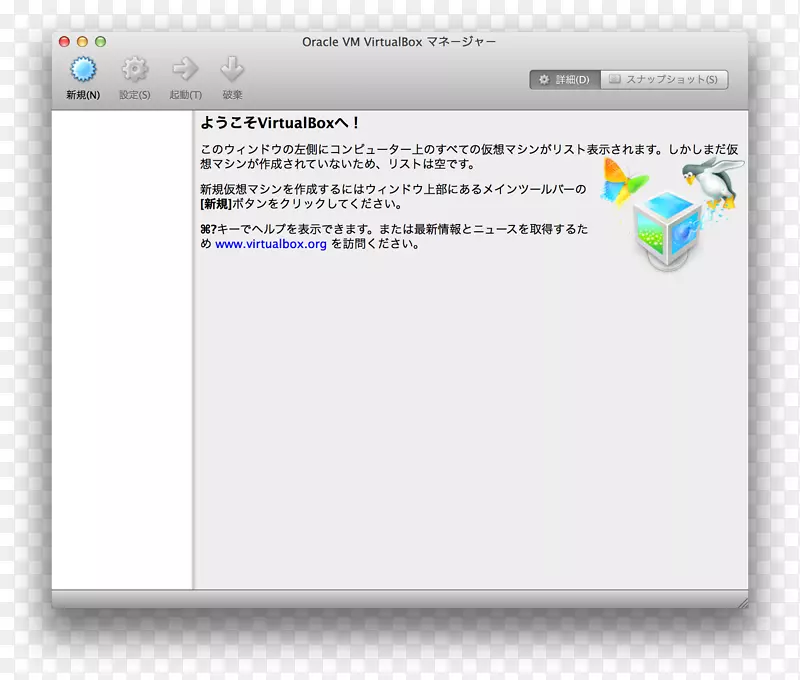This screenshot has width=800, height=680.
Task: Click the window title Oracle VM VirtualBox マネージャー
Action: (400, 42)
